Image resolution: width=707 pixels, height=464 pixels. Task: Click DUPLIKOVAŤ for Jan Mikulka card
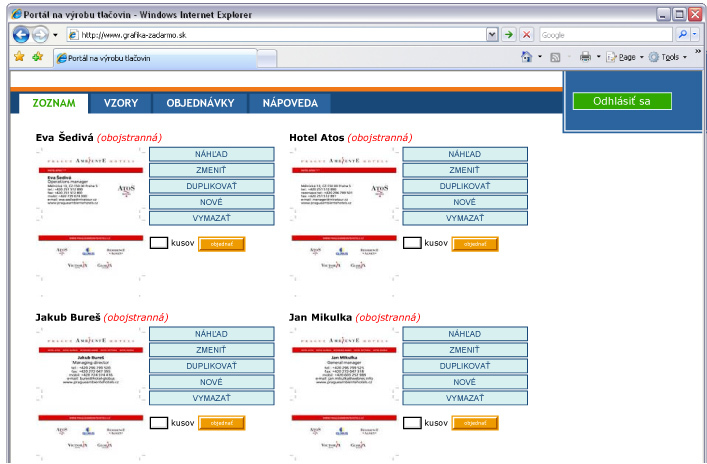(x=465, y=366)
